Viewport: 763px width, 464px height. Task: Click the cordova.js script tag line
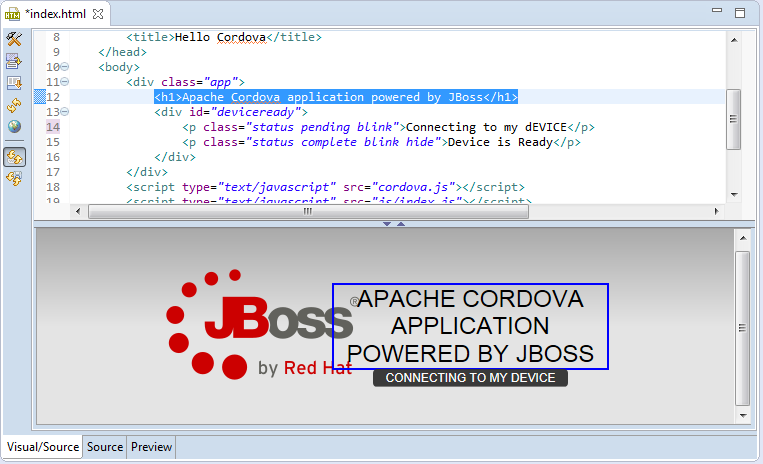[x=326, y=187]
